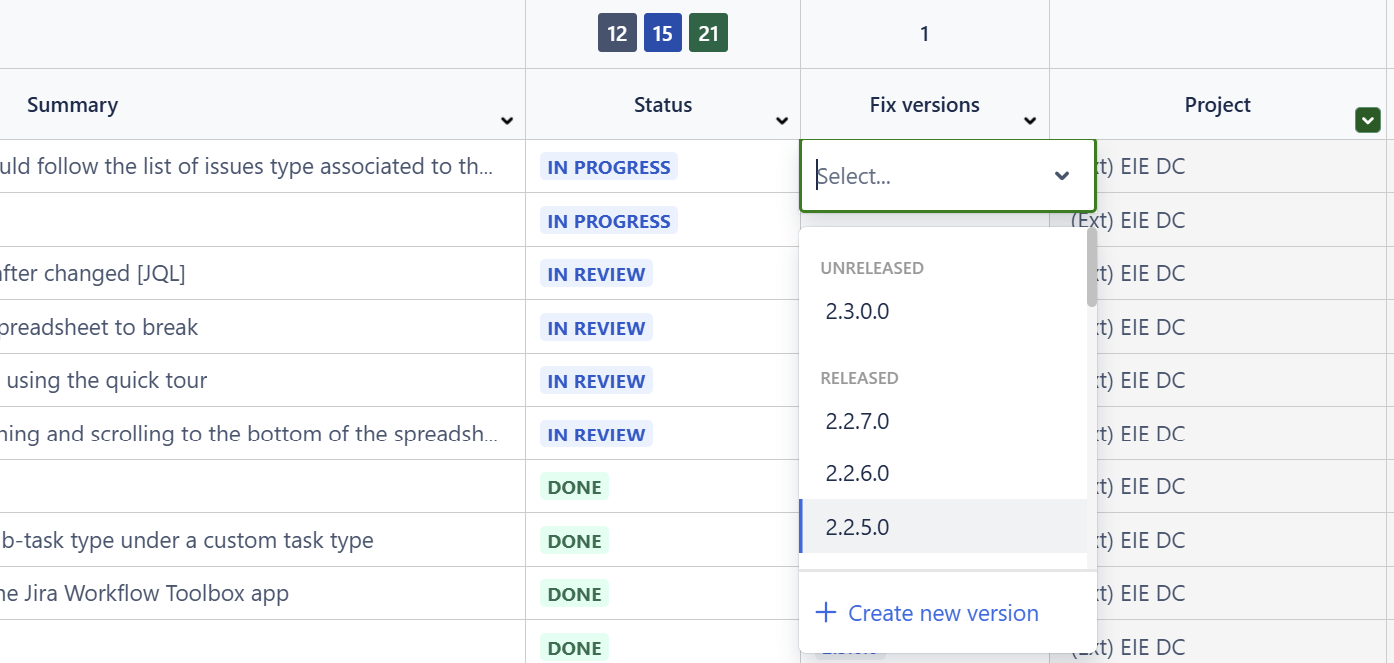The image size is (1394, 663).
Task: Click the green status count badge 21
Action: 708,34
